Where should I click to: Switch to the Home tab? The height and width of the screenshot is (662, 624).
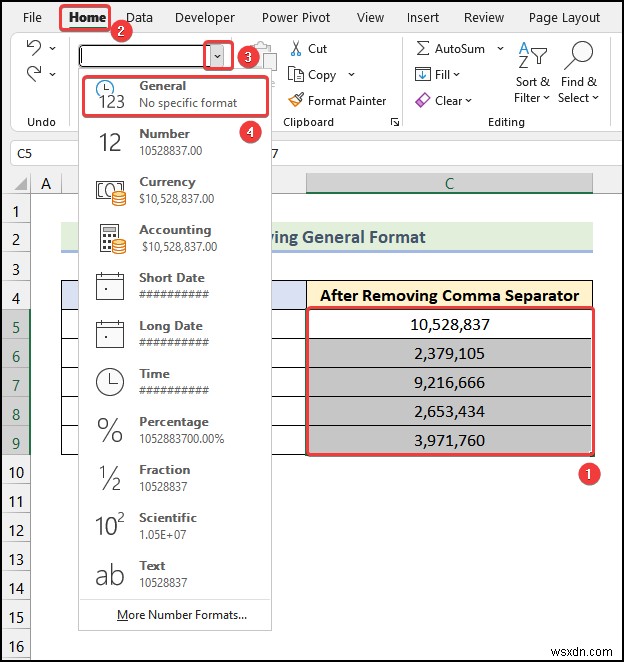[87, 17]
